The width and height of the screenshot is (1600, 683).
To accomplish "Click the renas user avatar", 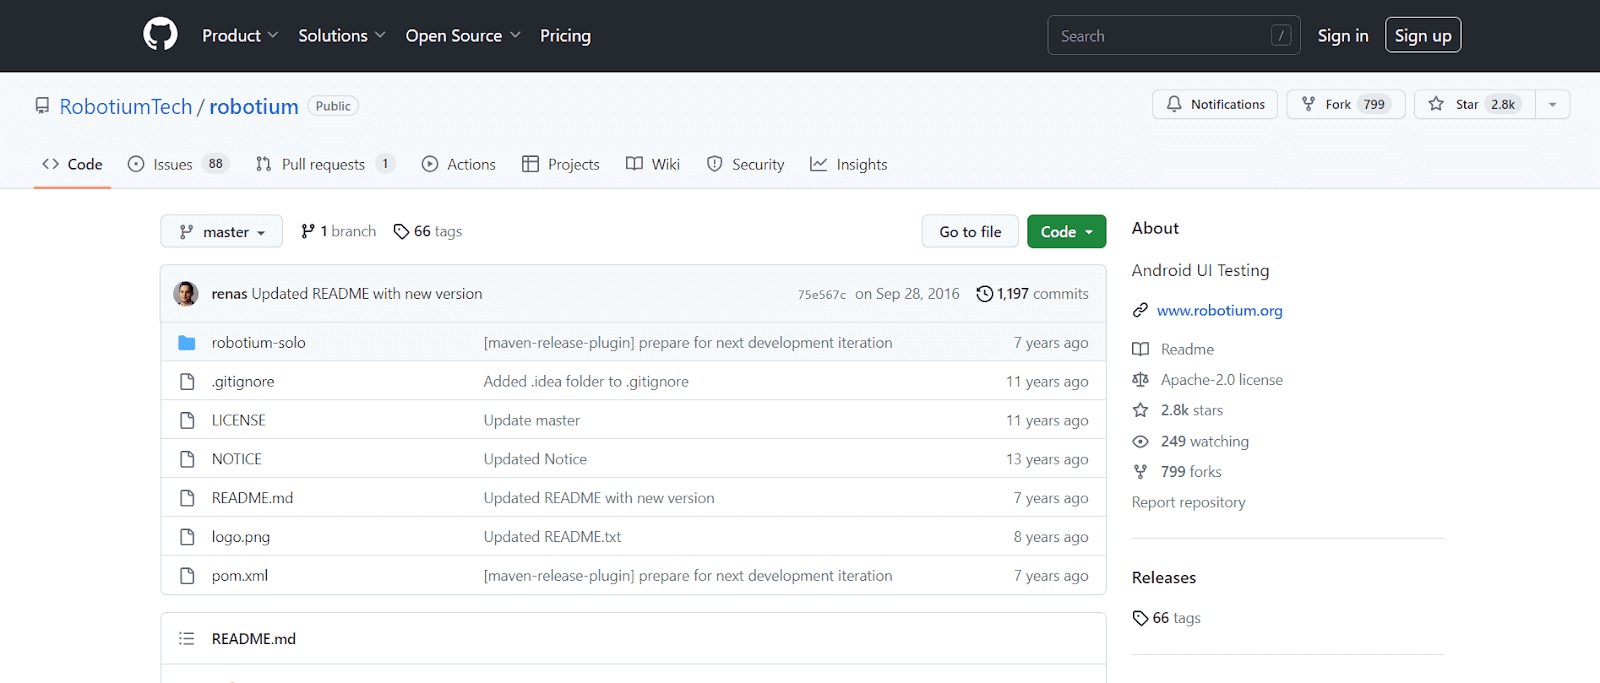I will (x=186, y=294).
